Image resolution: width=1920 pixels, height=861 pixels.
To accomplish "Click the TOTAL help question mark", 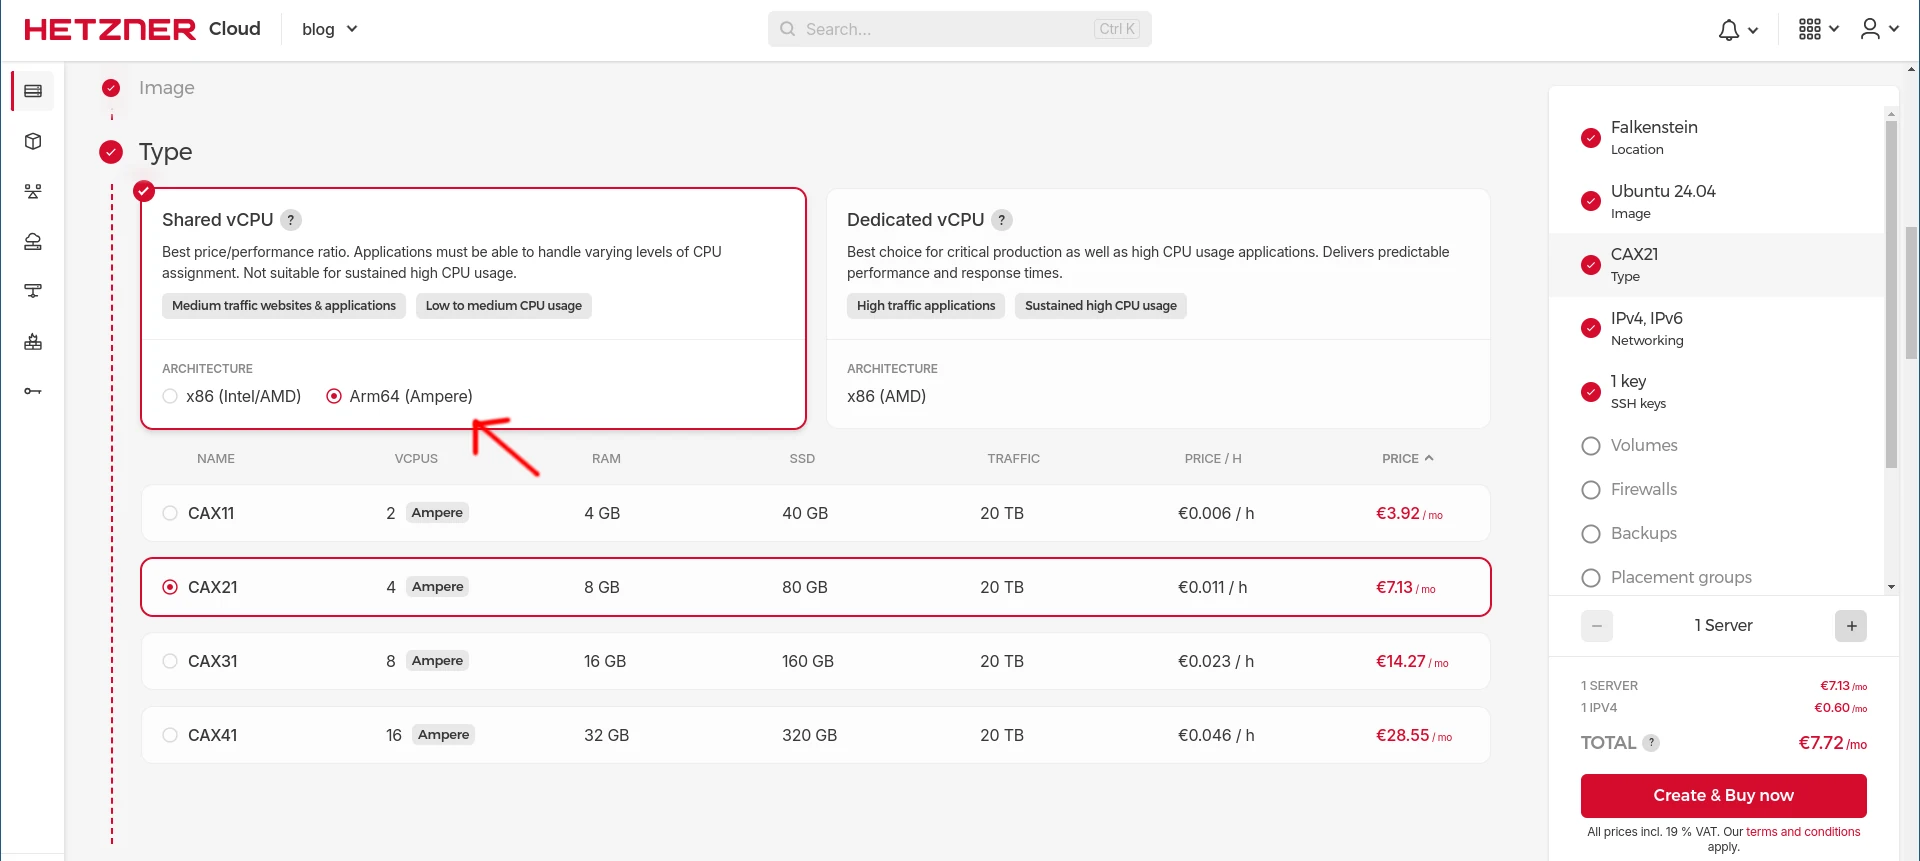I will pos(1651,743).
